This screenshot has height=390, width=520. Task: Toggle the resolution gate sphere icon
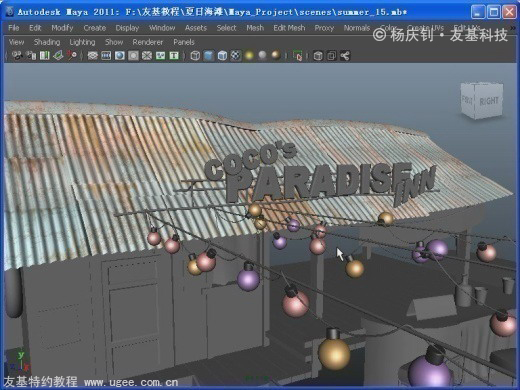pos(120,55)
